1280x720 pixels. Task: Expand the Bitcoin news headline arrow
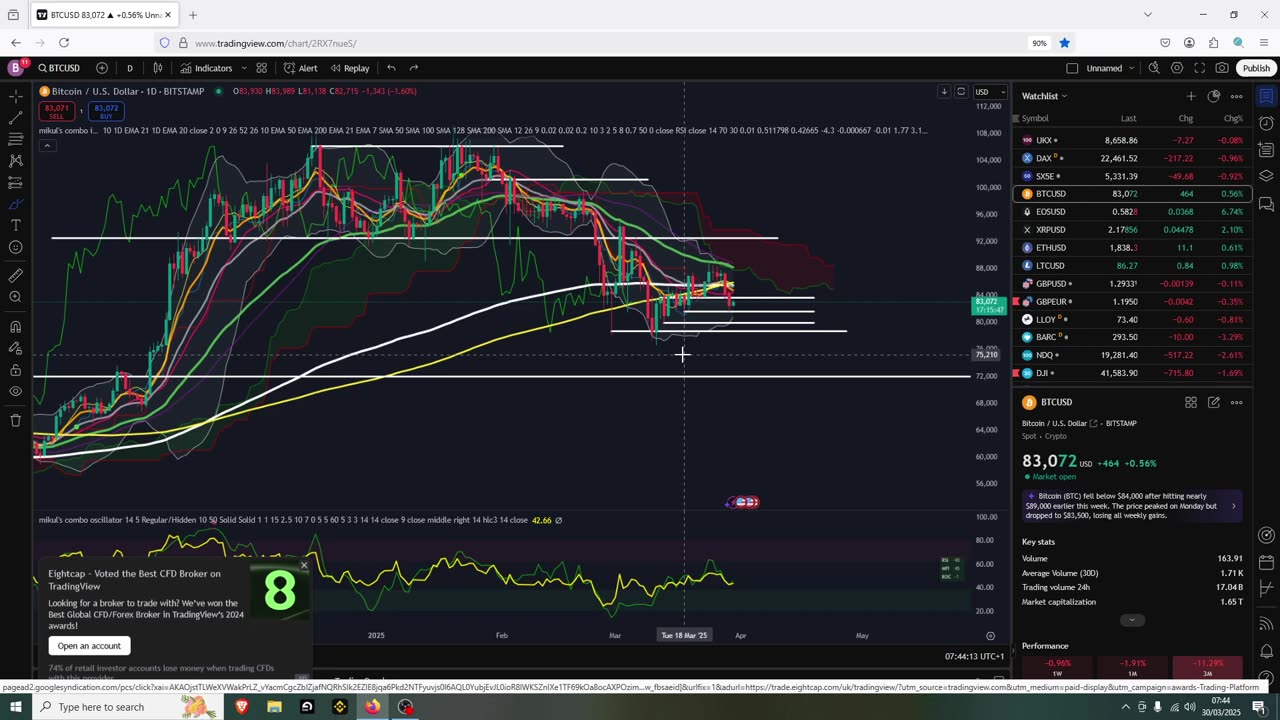click(1233, 506)
